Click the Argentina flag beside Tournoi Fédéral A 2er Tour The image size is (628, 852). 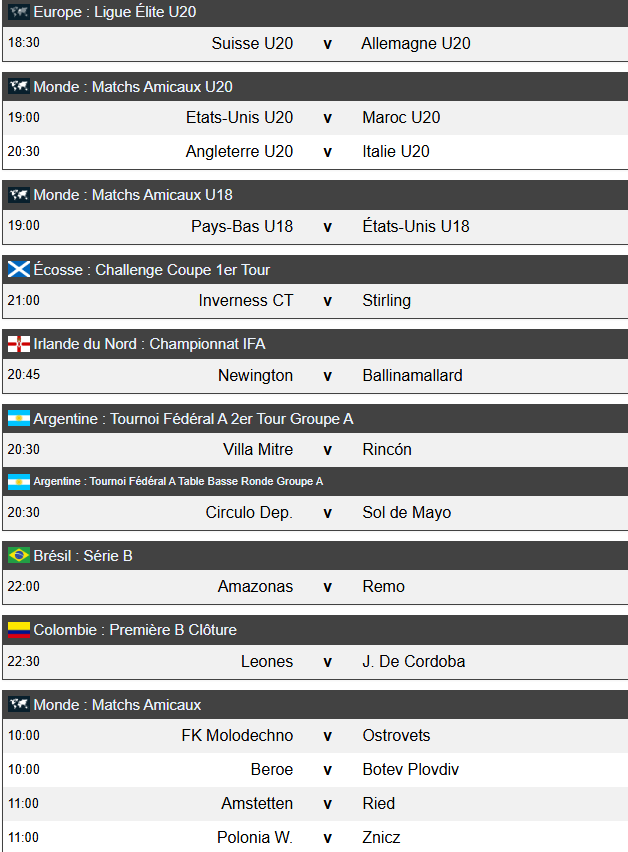click(18, 419)
